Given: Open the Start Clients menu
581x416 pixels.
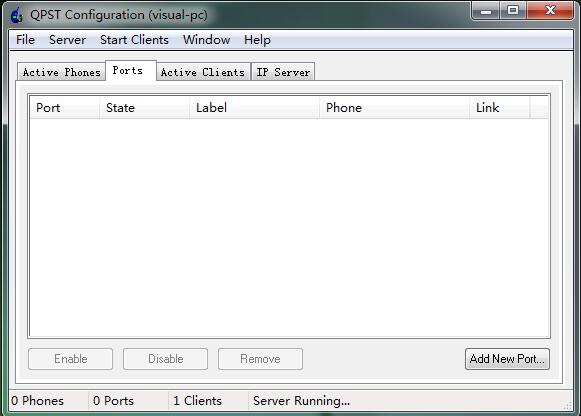Looking at the screenshot, I should tap(134, 40).
